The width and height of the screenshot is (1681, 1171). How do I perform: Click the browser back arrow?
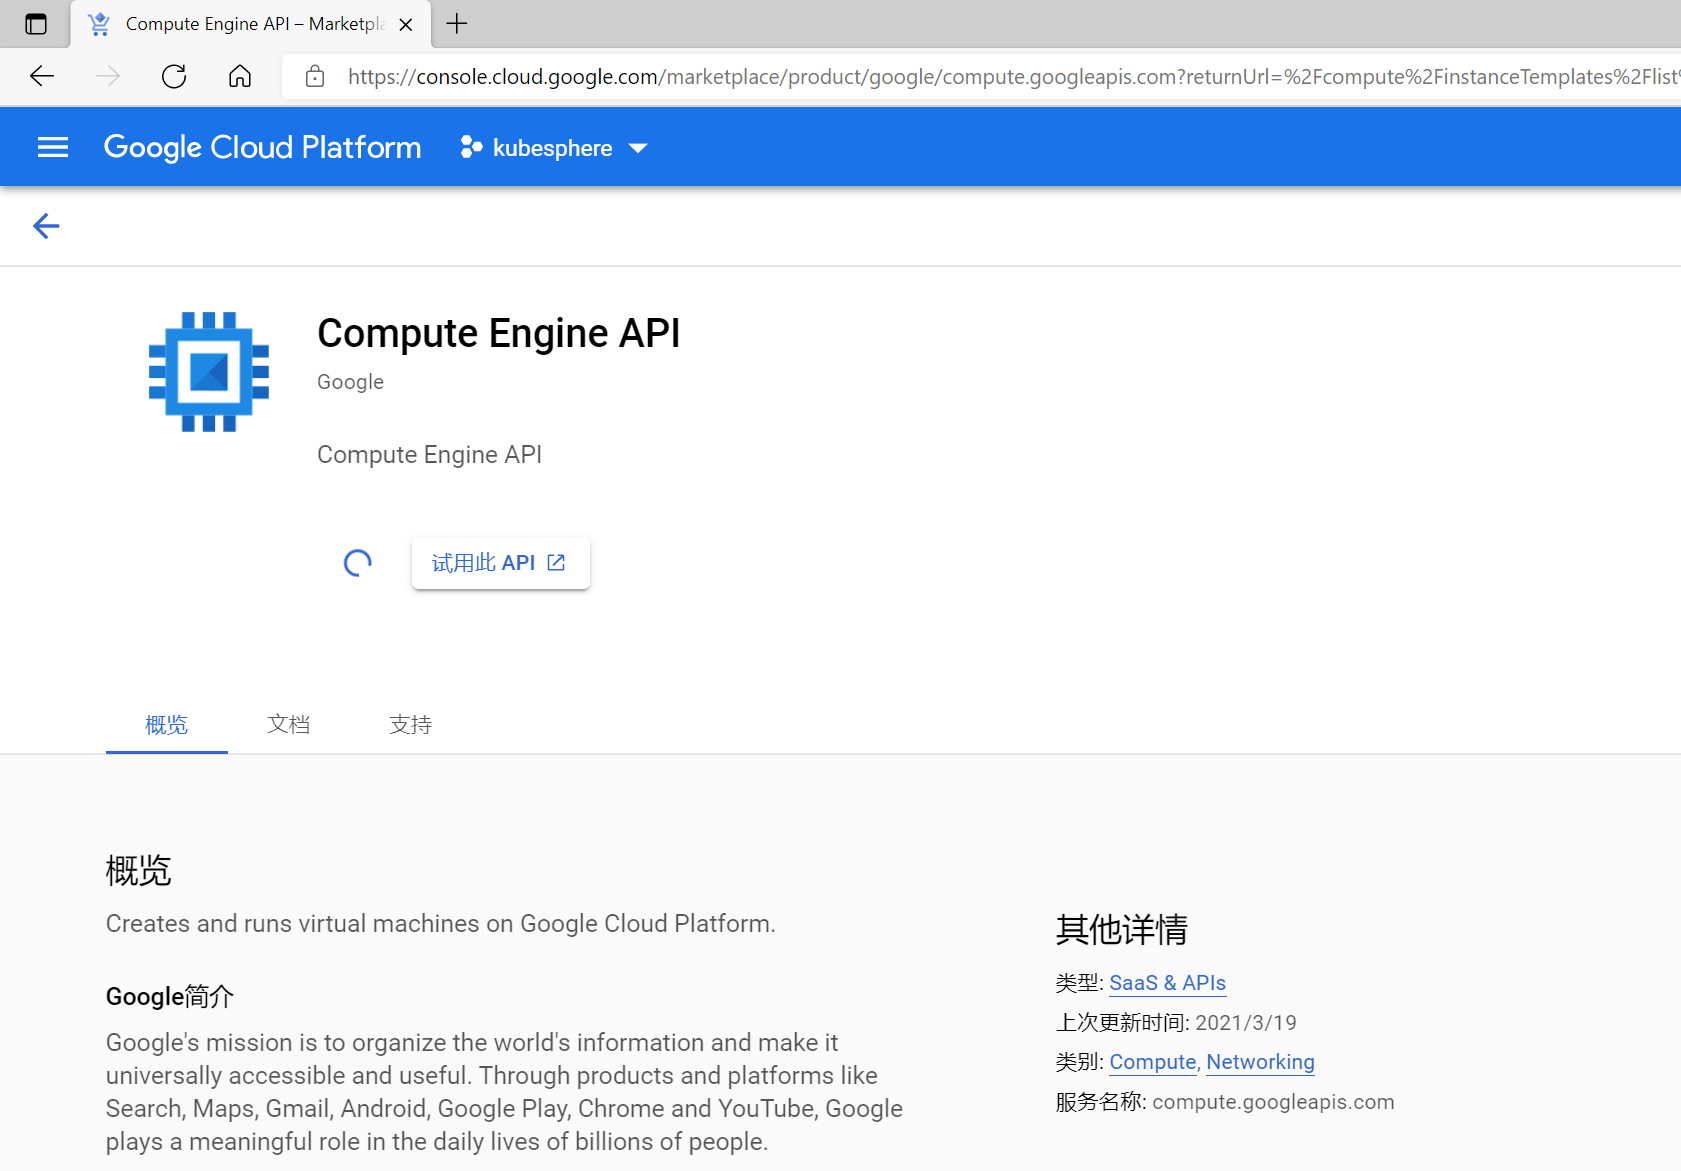click(42, 77)
